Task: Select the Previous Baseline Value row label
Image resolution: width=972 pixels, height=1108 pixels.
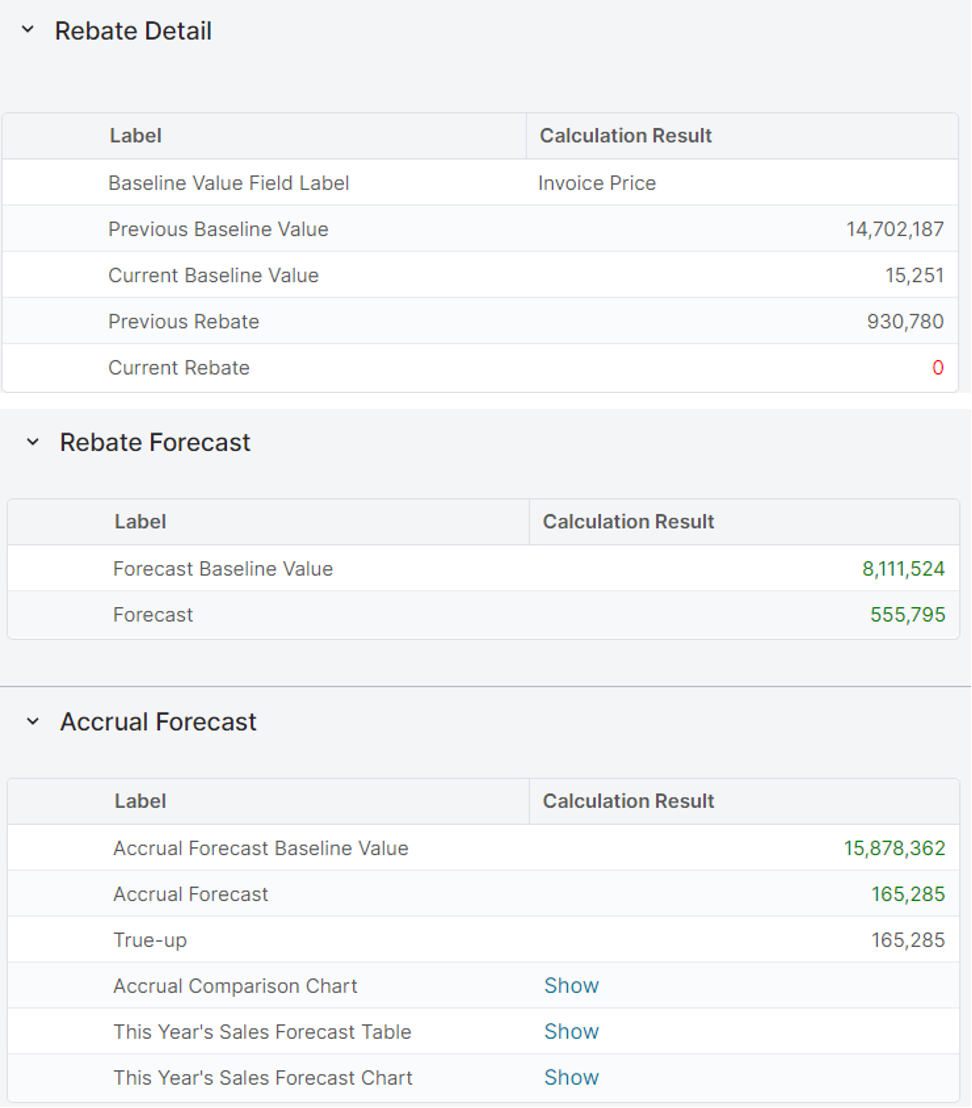Action: 218,229
